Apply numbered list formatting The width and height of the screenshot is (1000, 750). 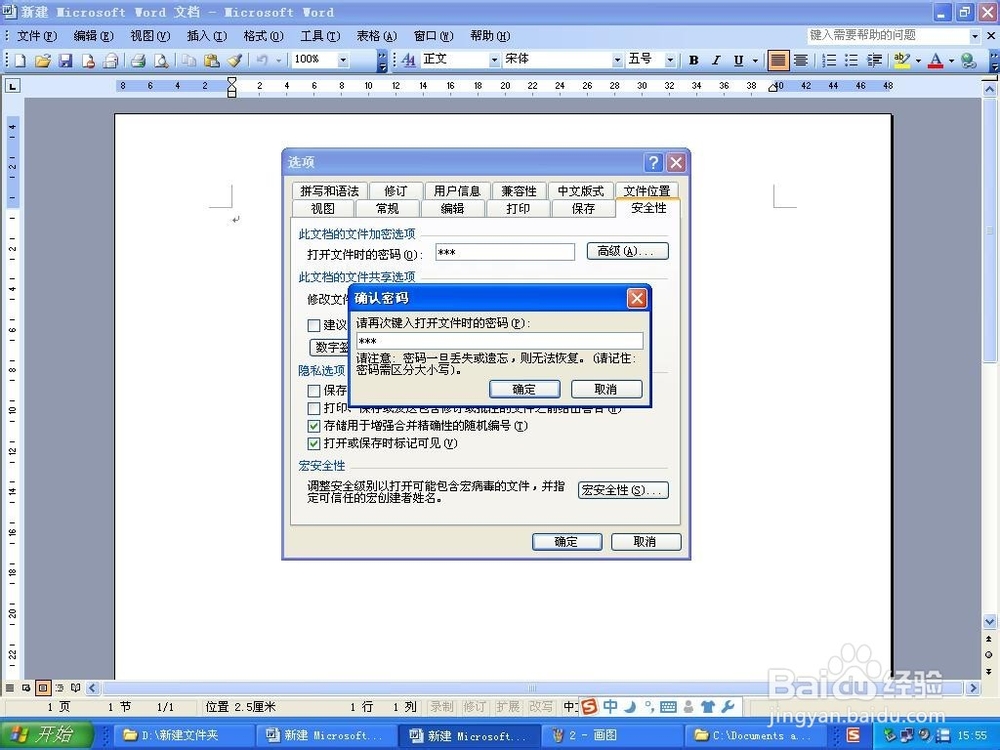828,61
